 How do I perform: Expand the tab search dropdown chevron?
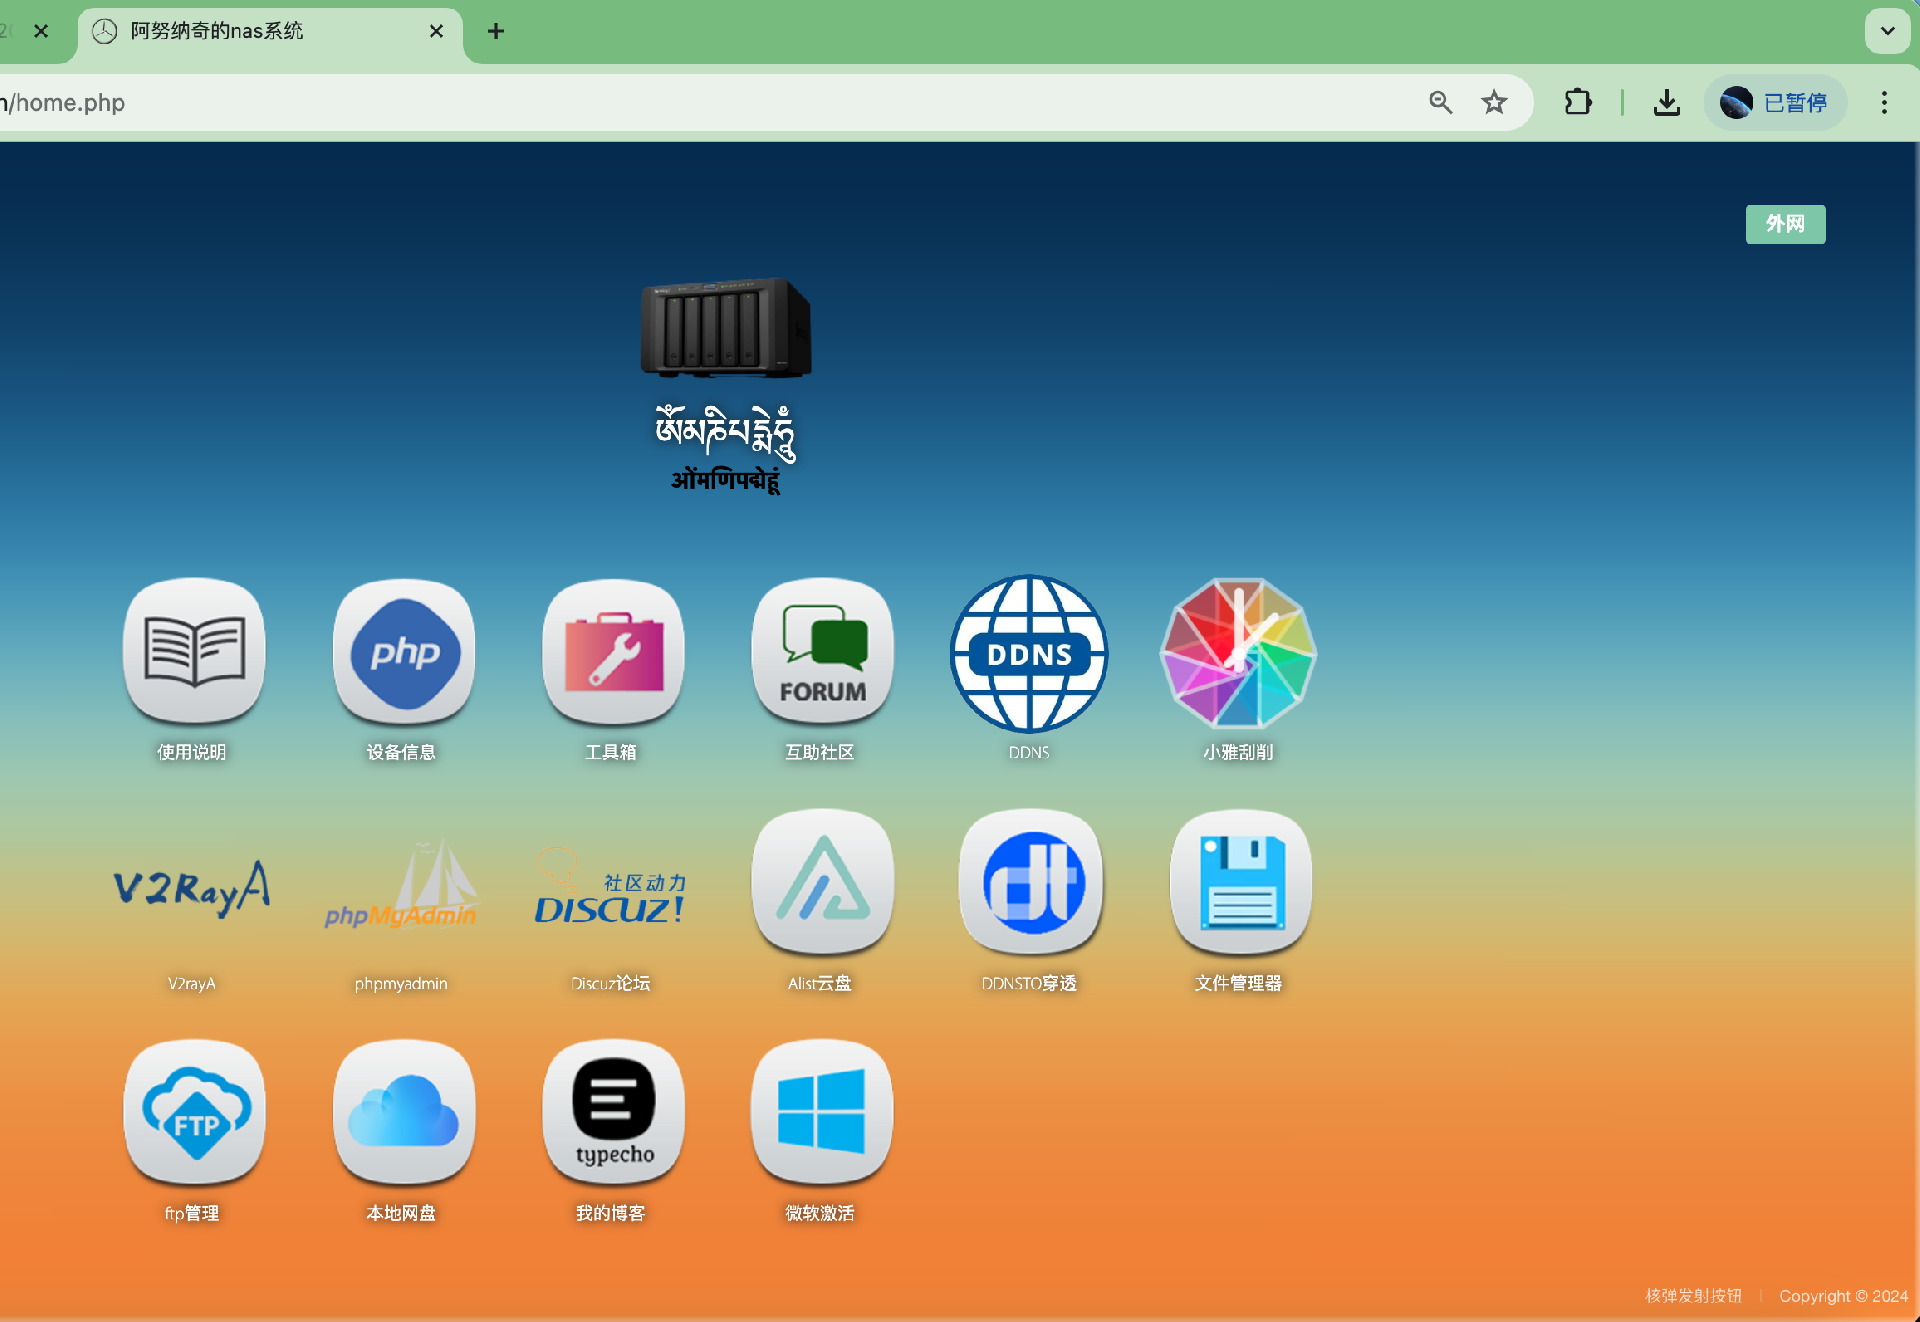(1887, 31)
